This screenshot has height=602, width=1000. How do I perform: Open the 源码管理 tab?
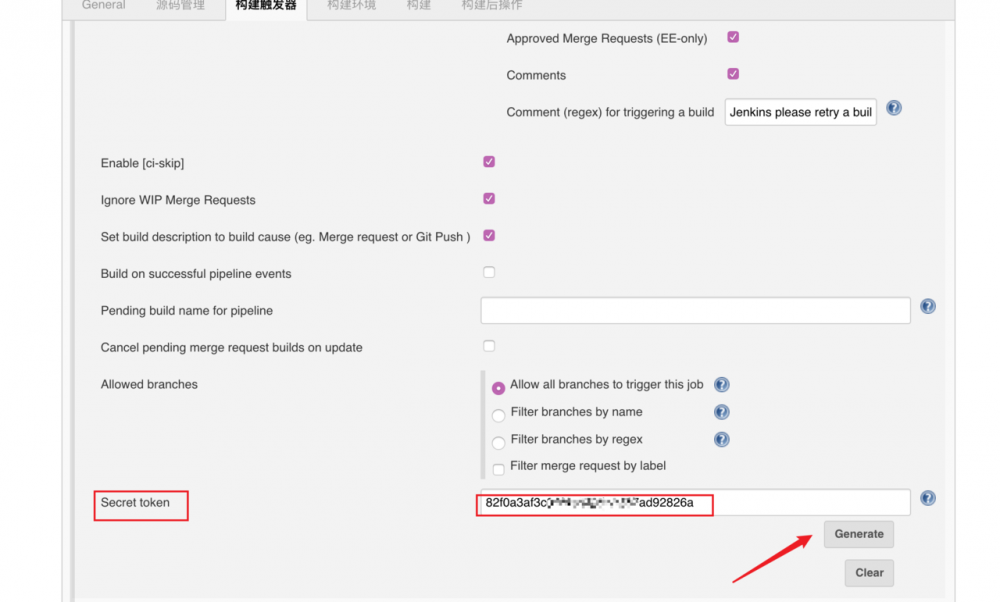click(180, 5)
